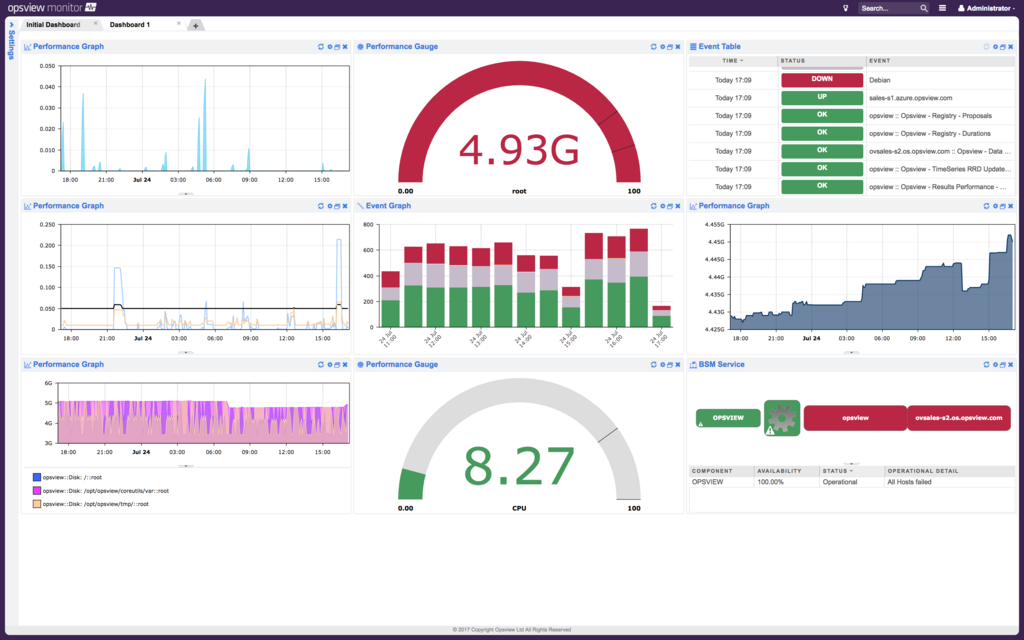This screenshot has width=1024, height=640.
Task: Toggle the legend entry for opsview Disk /::root
Action: coord(70,478)
